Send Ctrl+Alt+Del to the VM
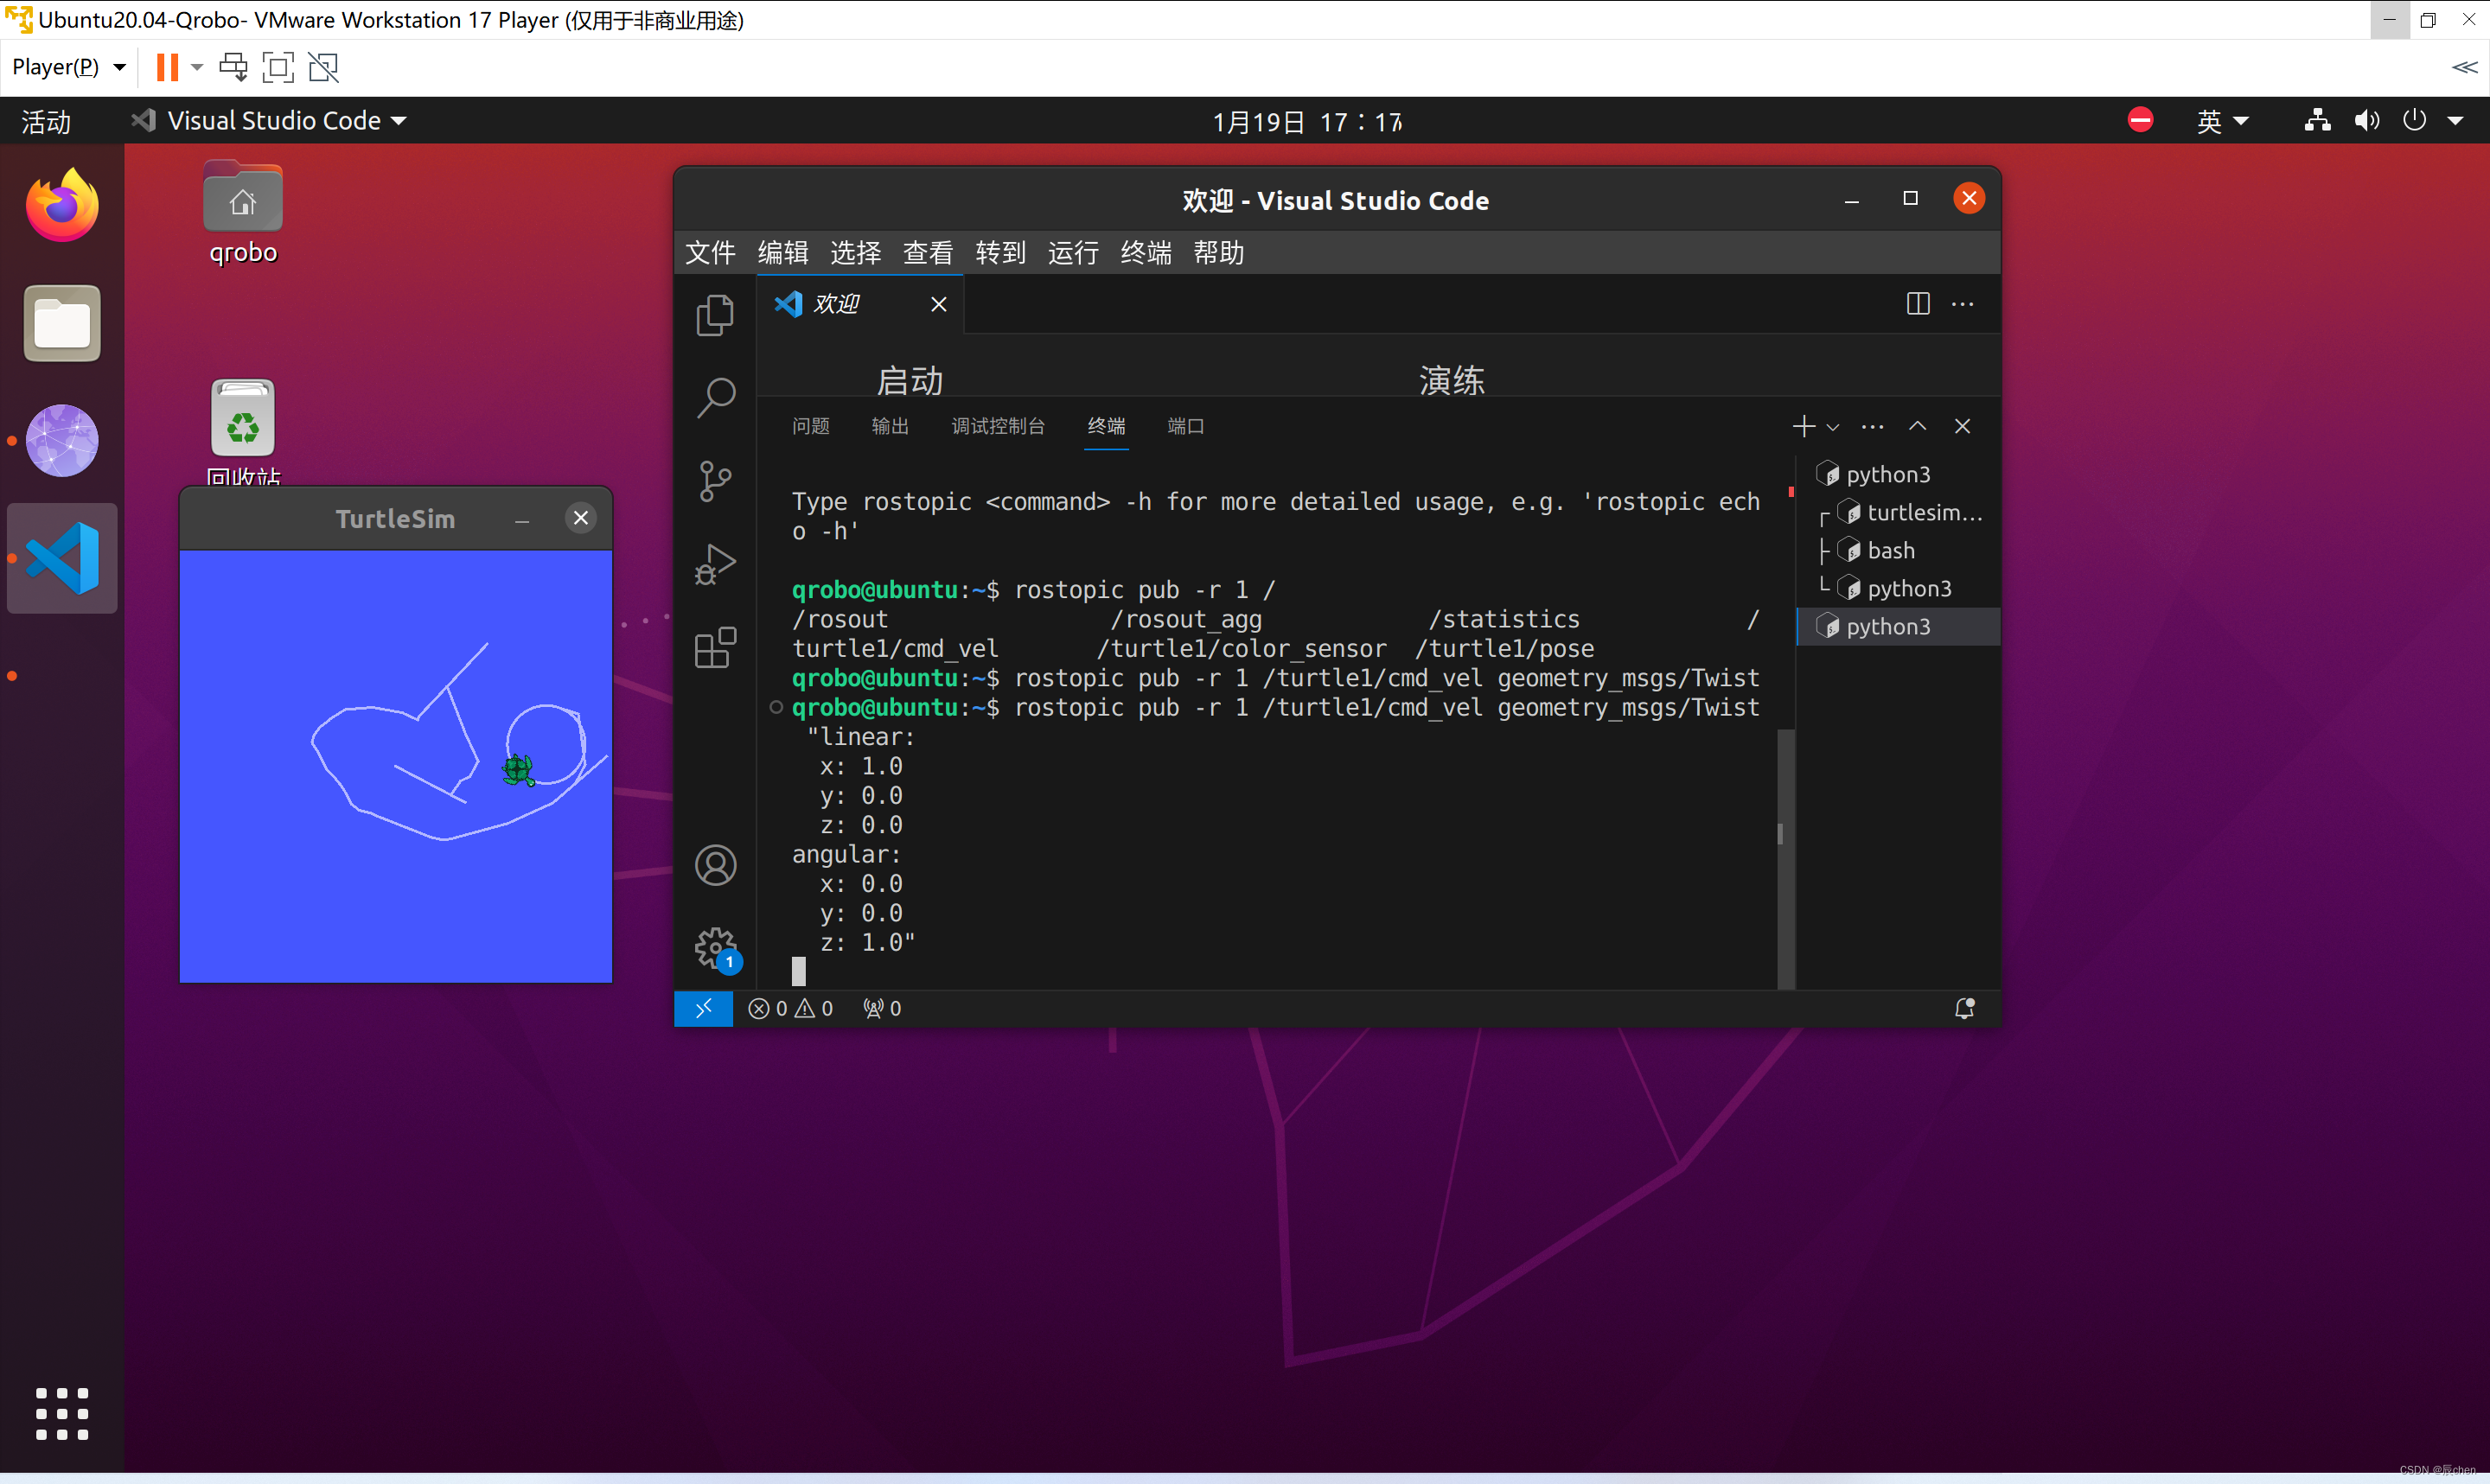 click(x=233, y=67)
